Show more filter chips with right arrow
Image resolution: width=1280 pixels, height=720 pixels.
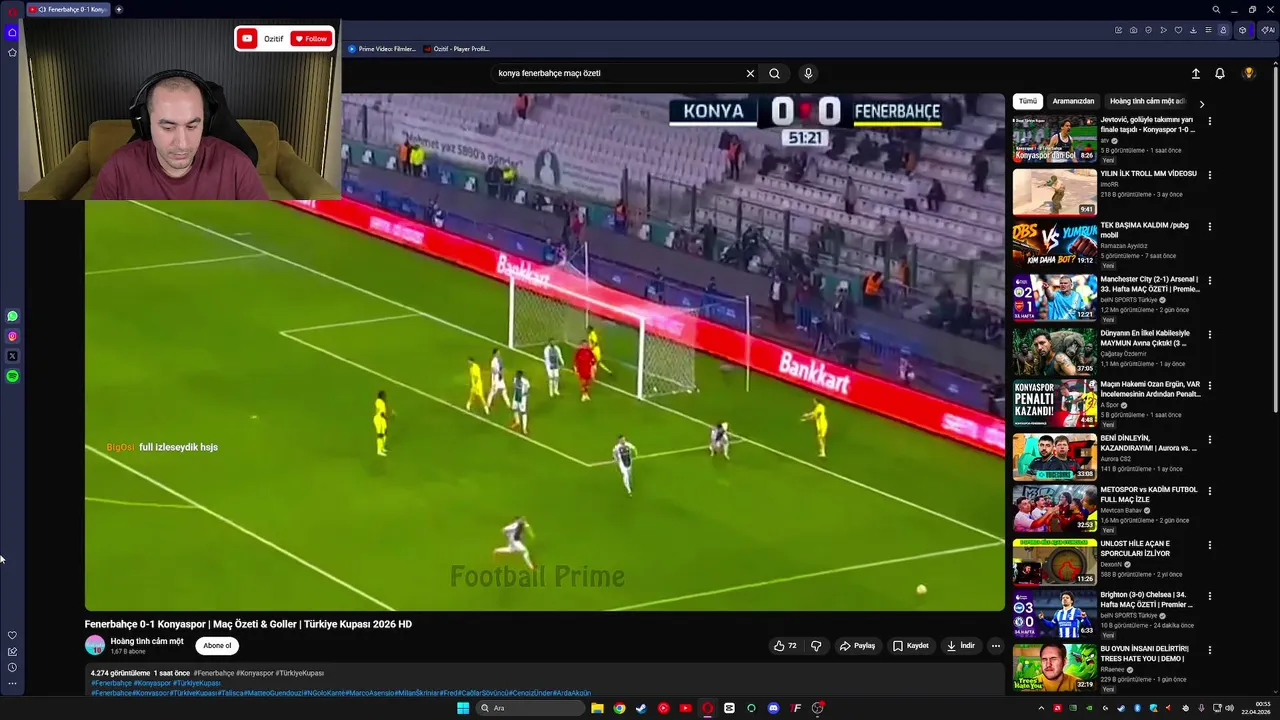(x=1201, y=103)
